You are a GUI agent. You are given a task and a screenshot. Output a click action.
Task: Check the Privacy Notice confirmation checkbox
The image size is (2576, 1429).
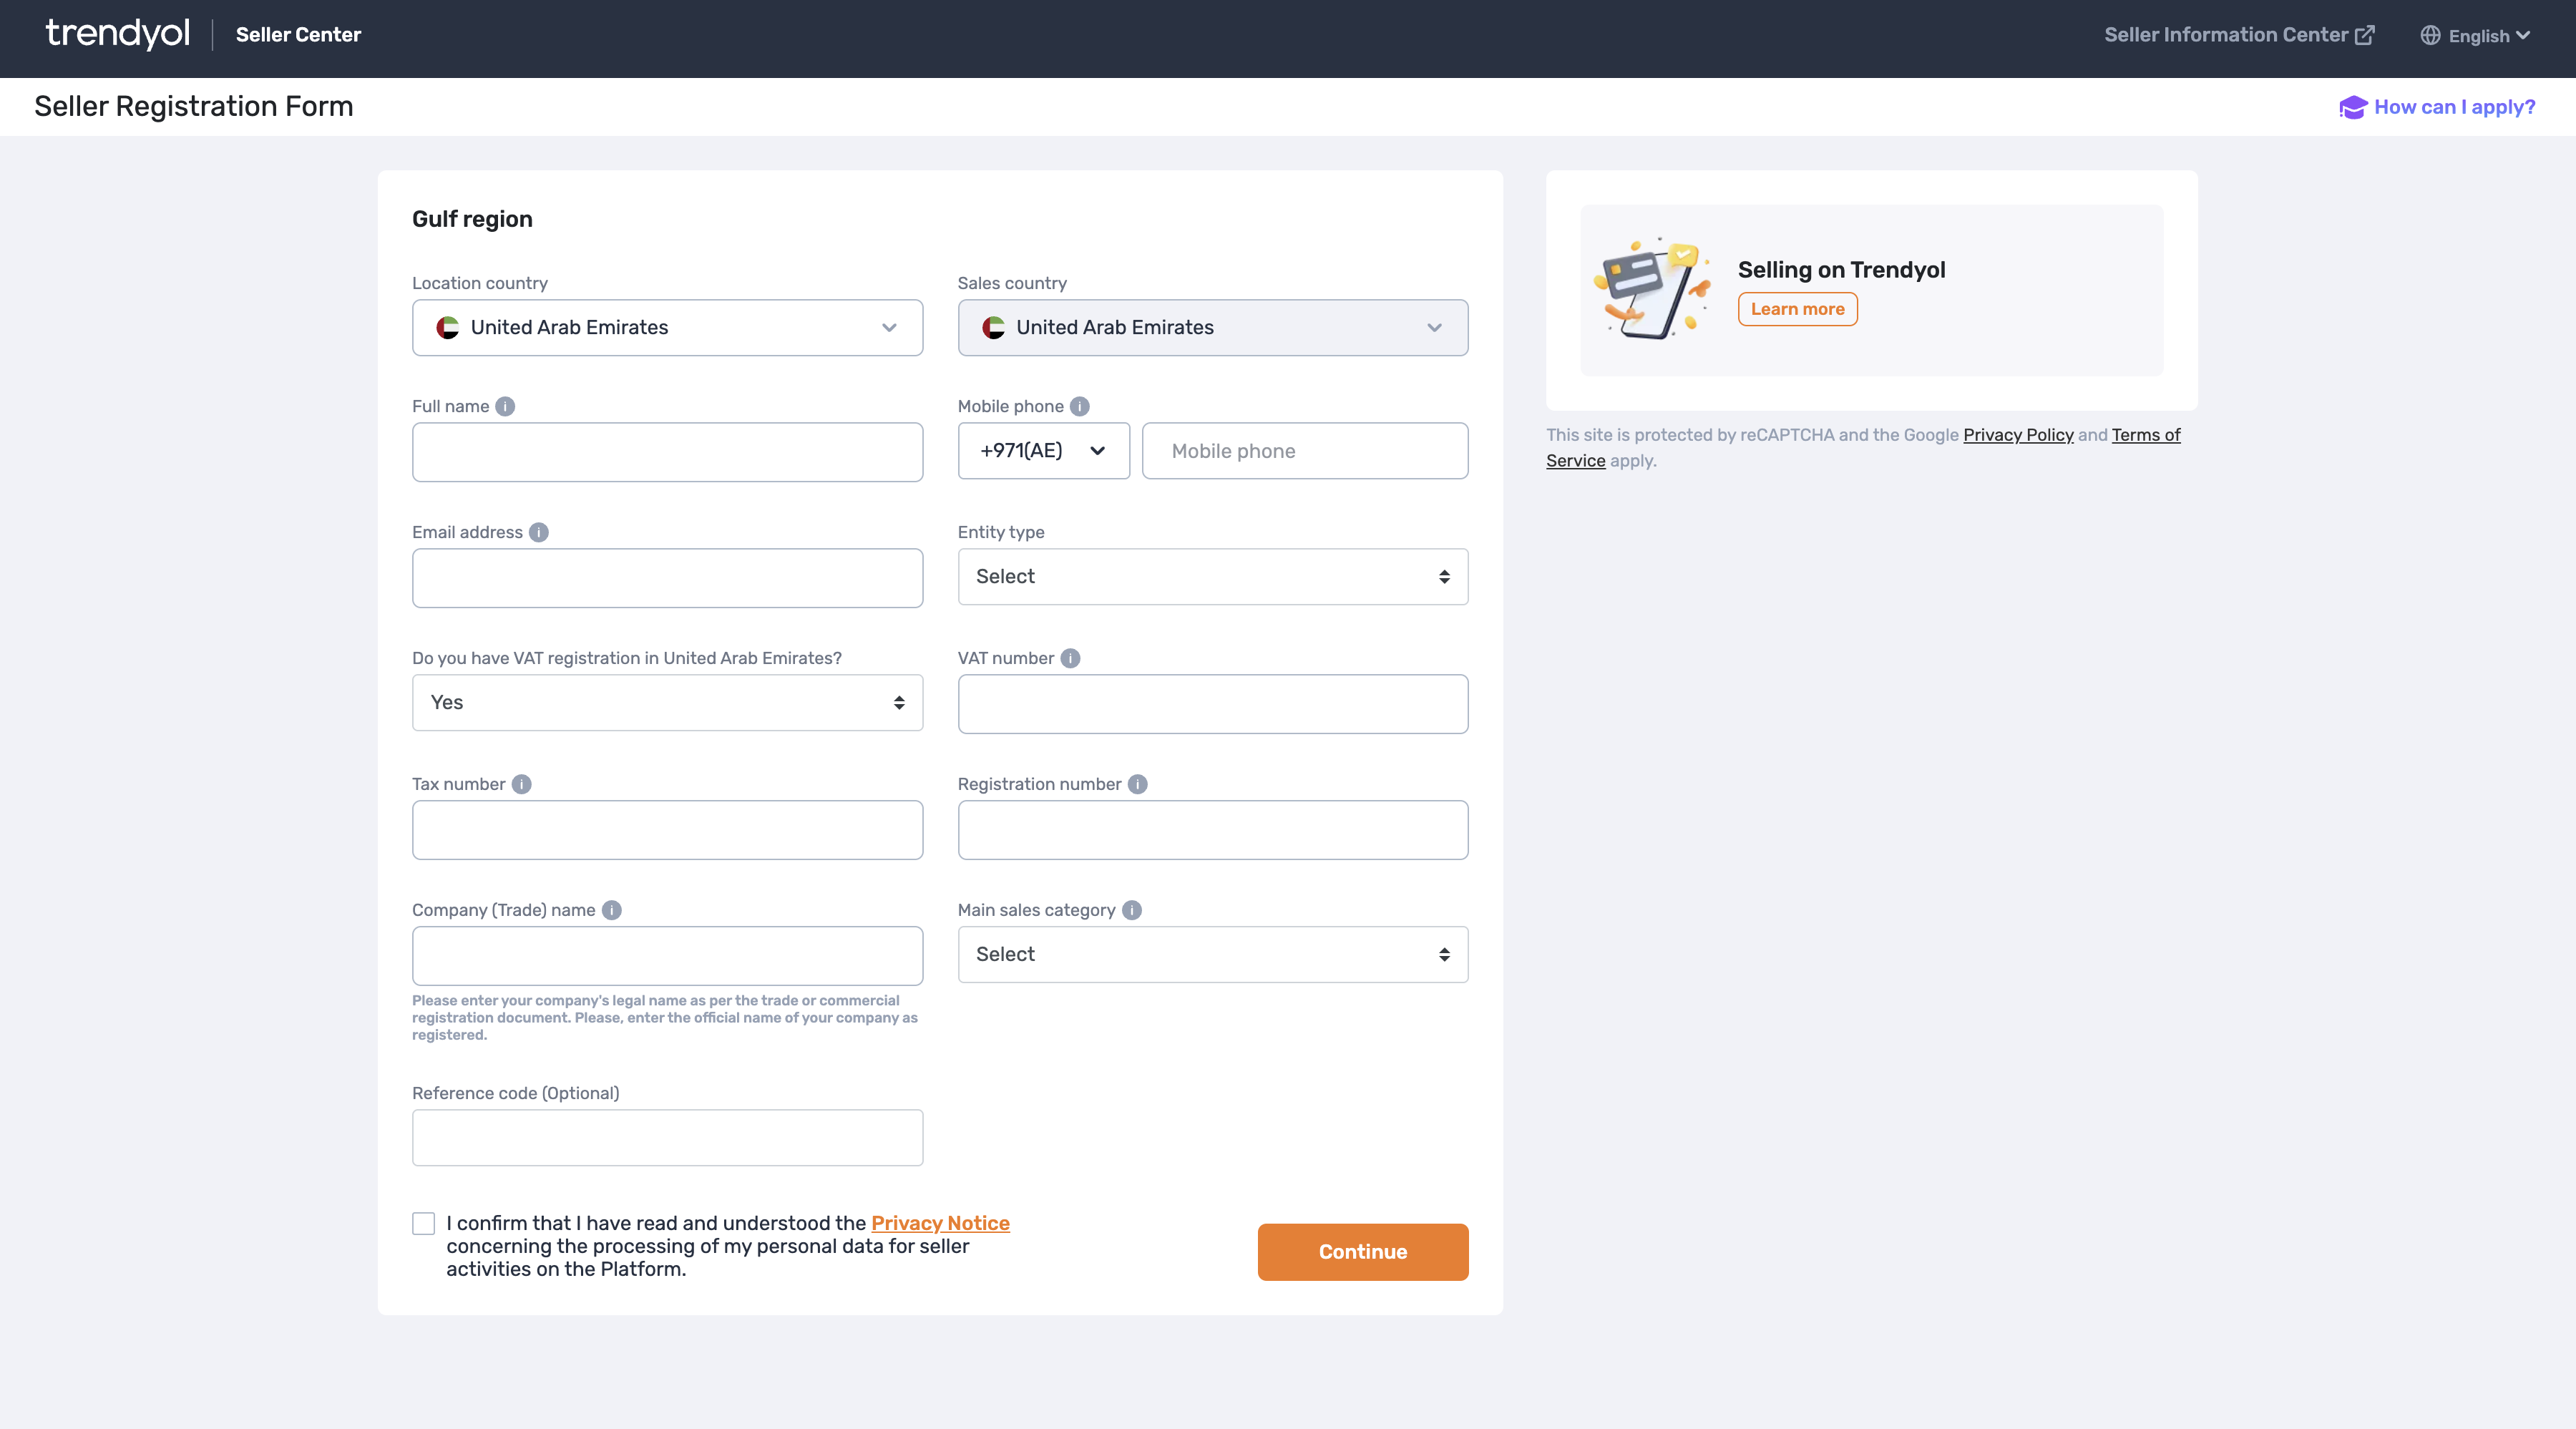(x=424, y=1223)
